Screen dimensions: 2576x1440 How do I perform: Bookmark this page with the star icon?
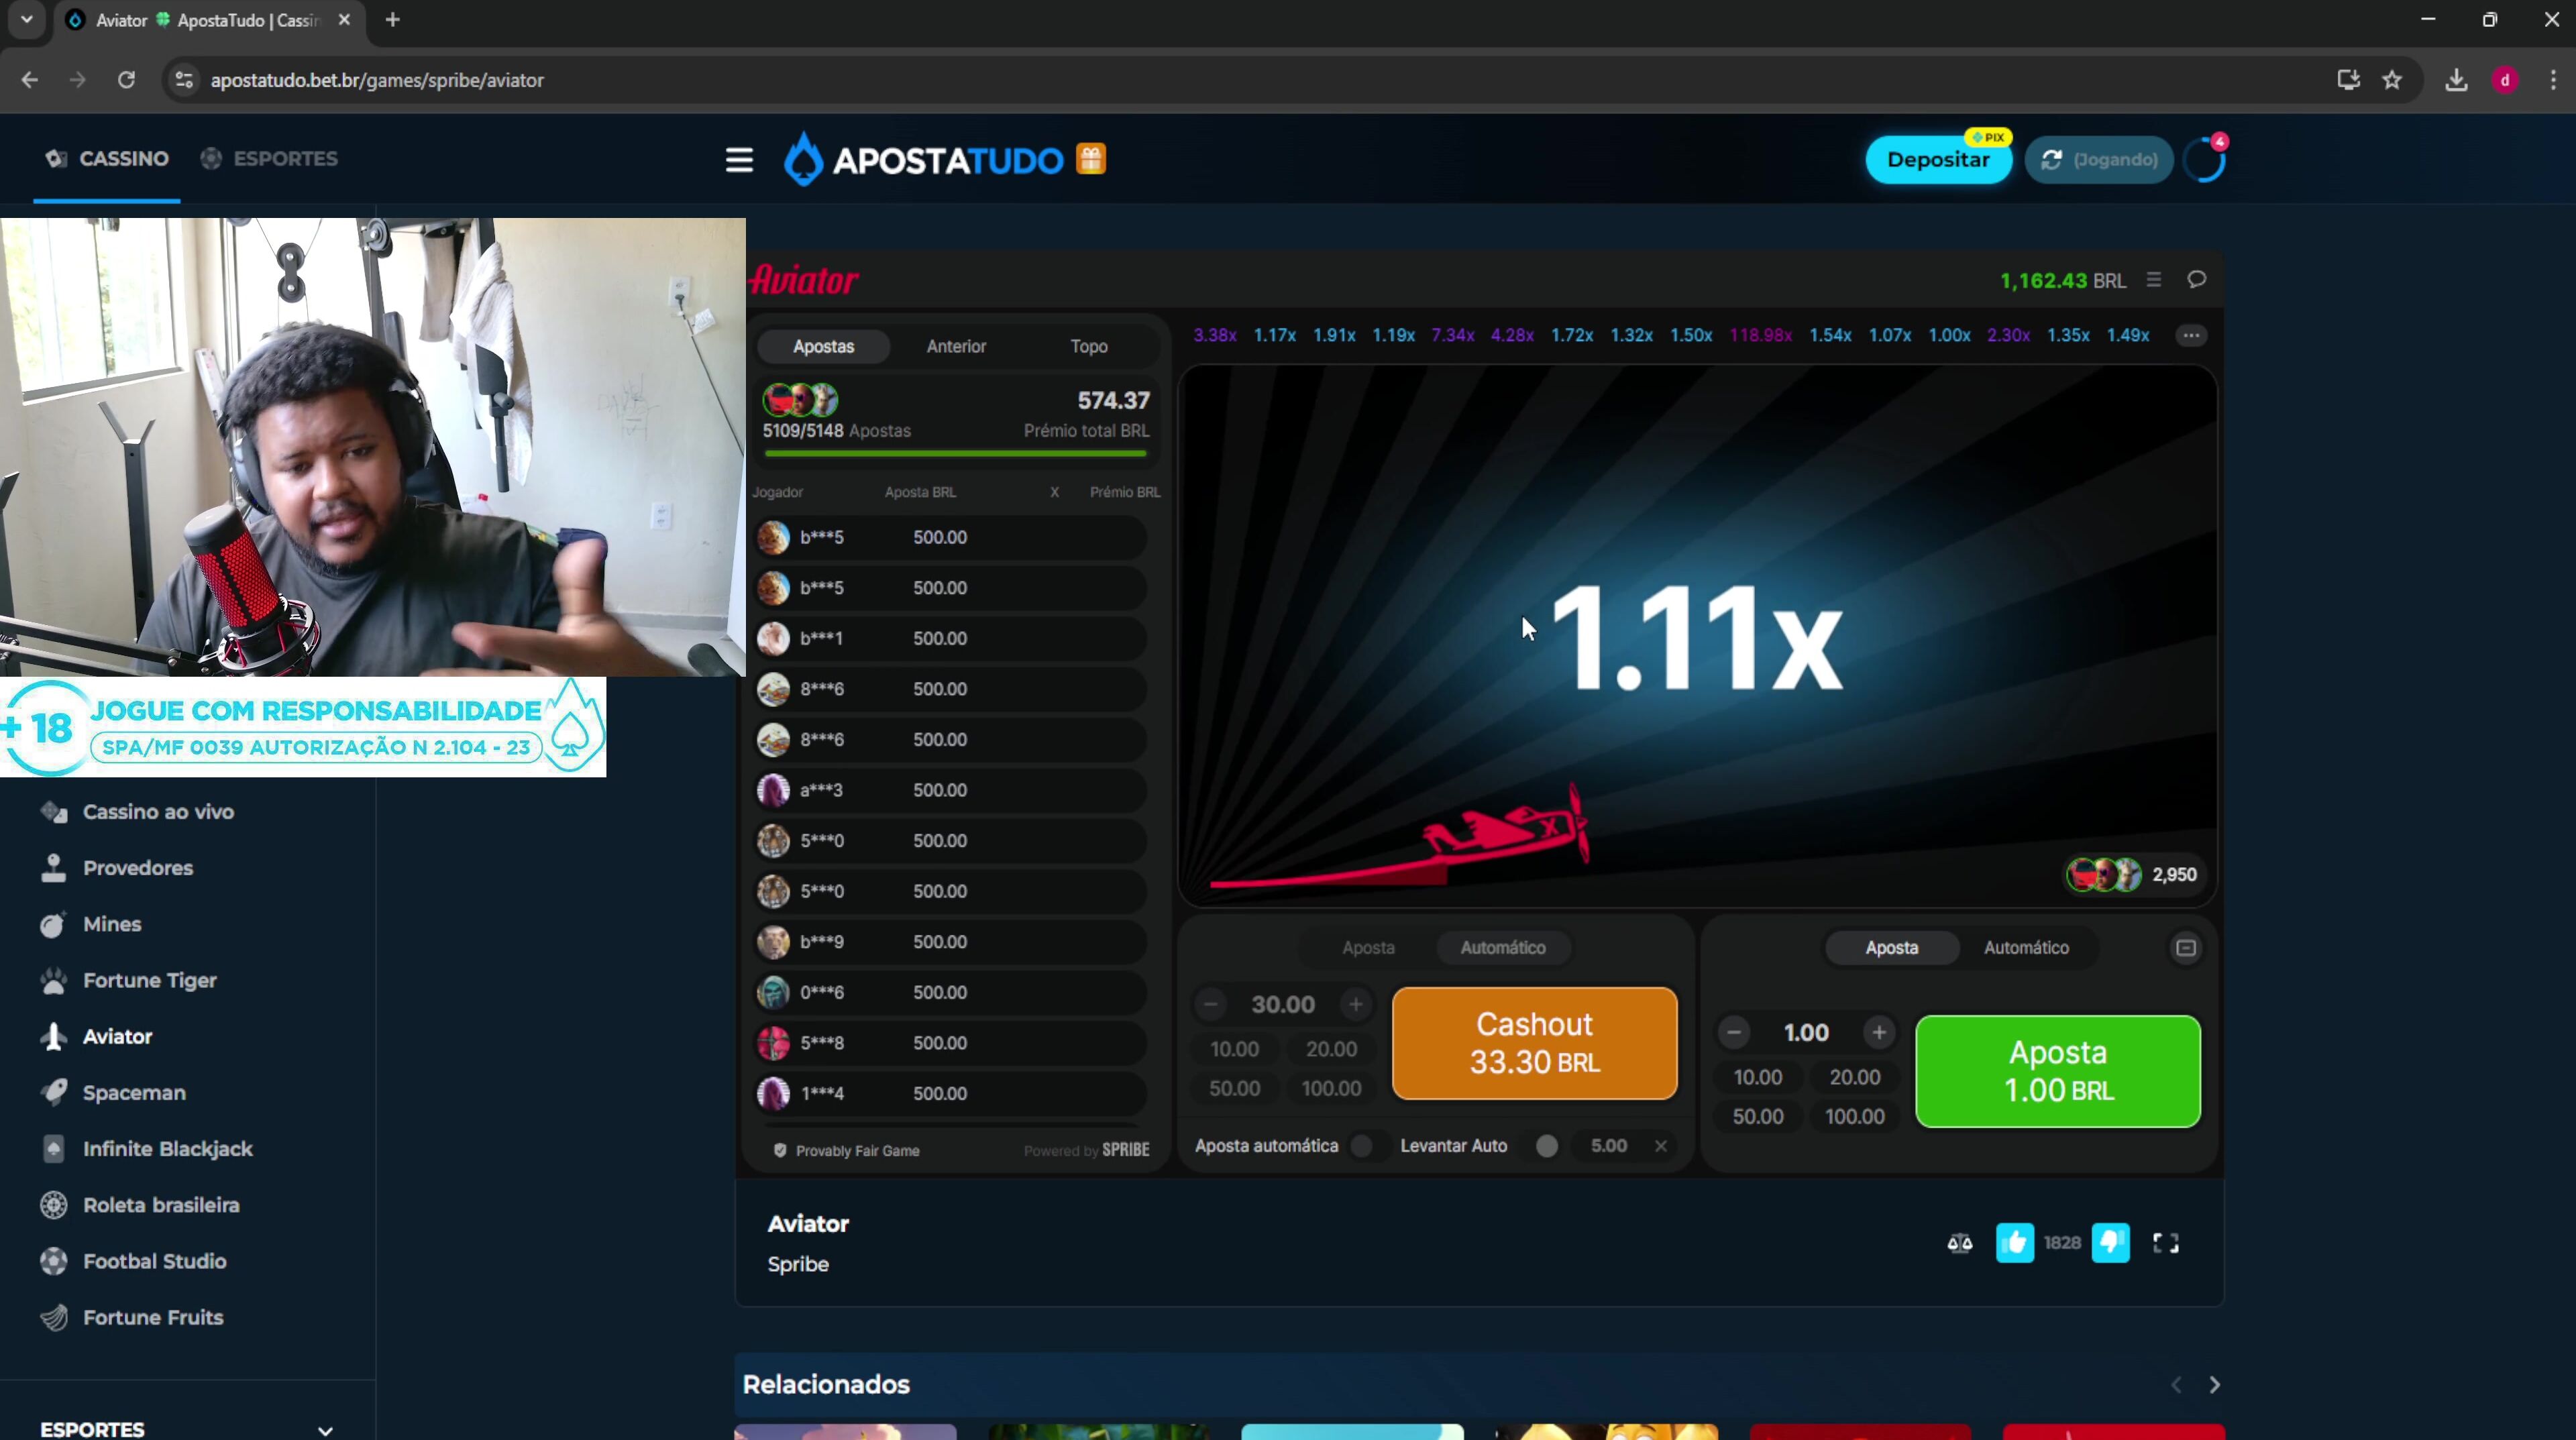point(2392,80)
